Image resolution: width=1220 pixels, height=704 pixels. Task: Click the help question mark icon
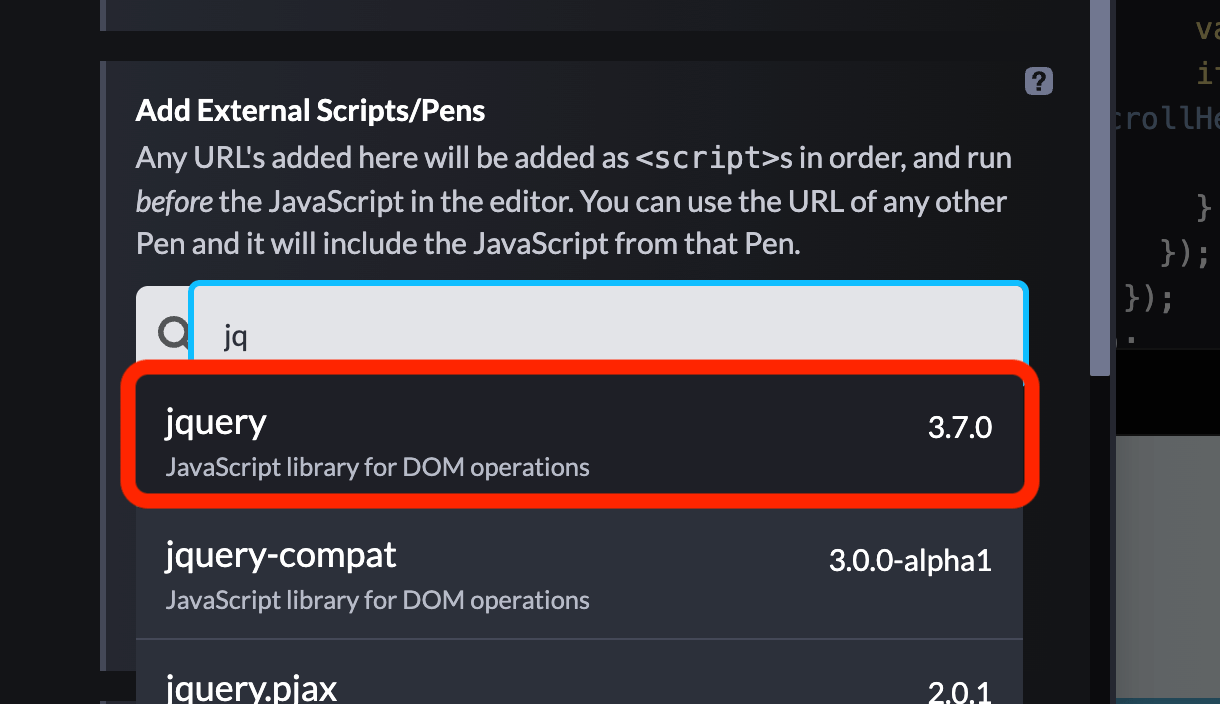[x=1038, y=81]
